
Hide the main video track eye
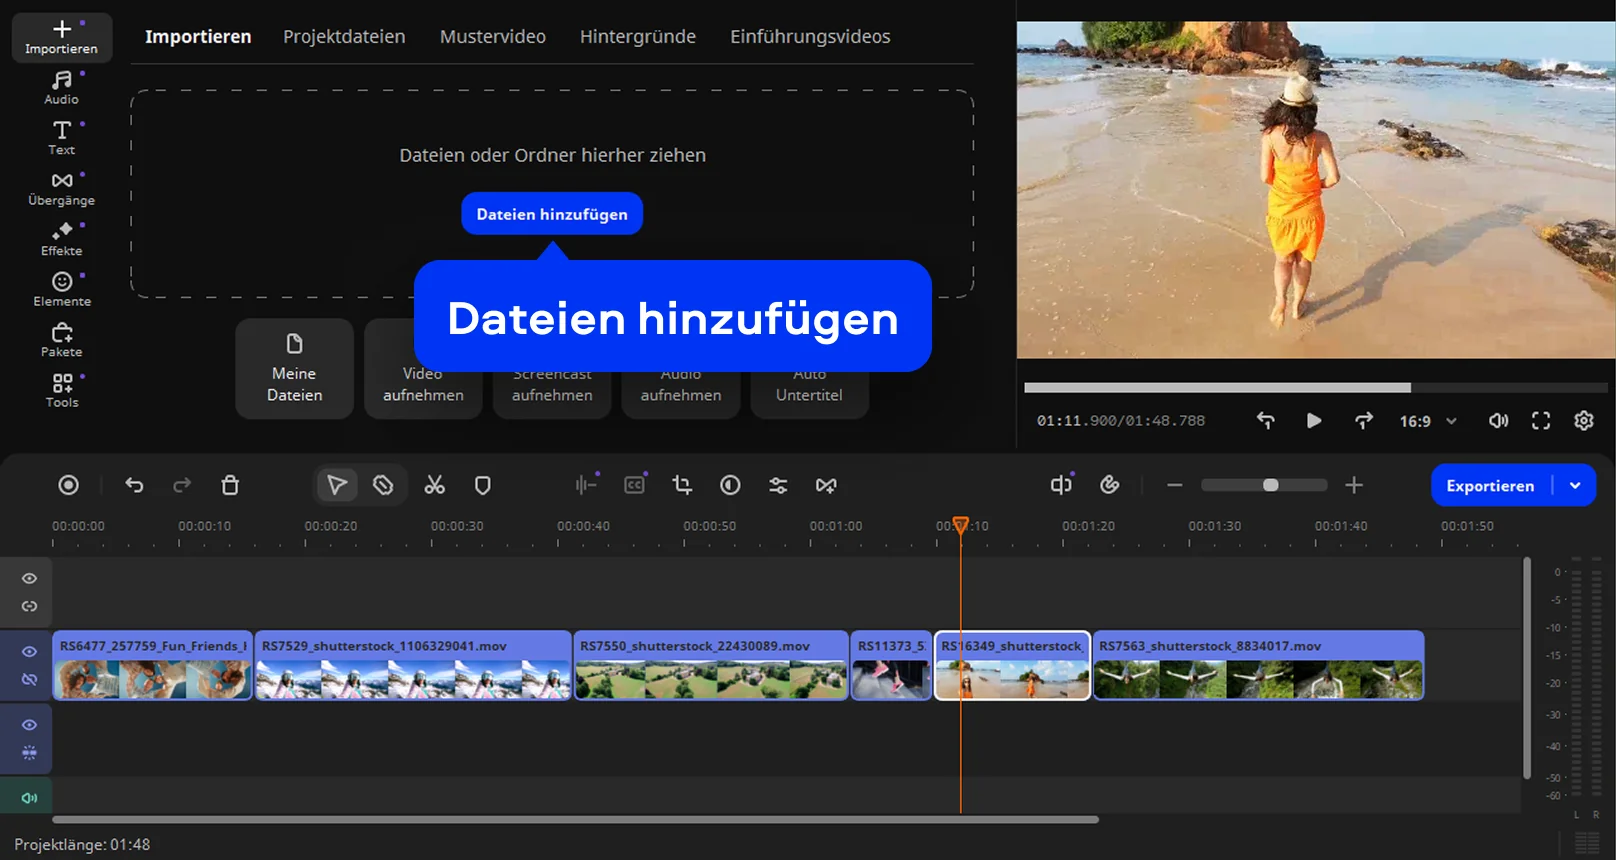29,651
